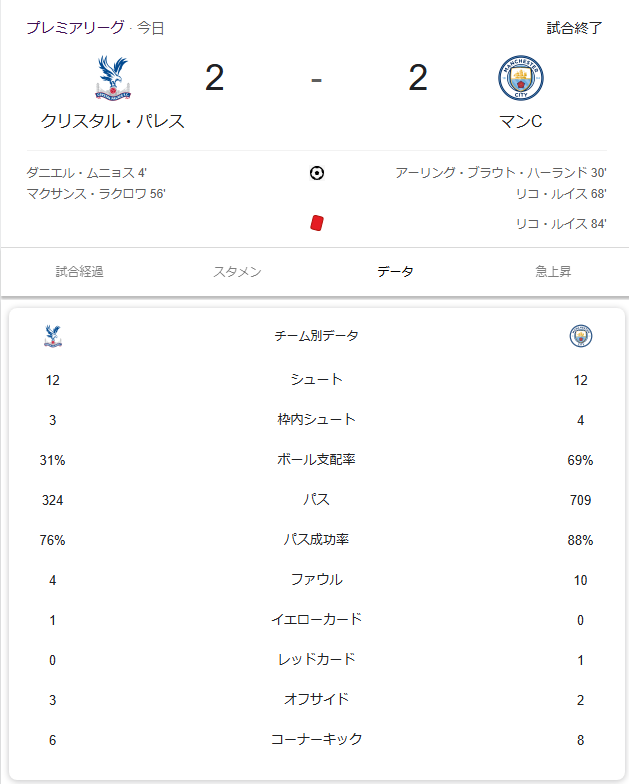Click small Crystal Palace logo in stats table
This screenshot has width=629, height=784.
point(53,336)
